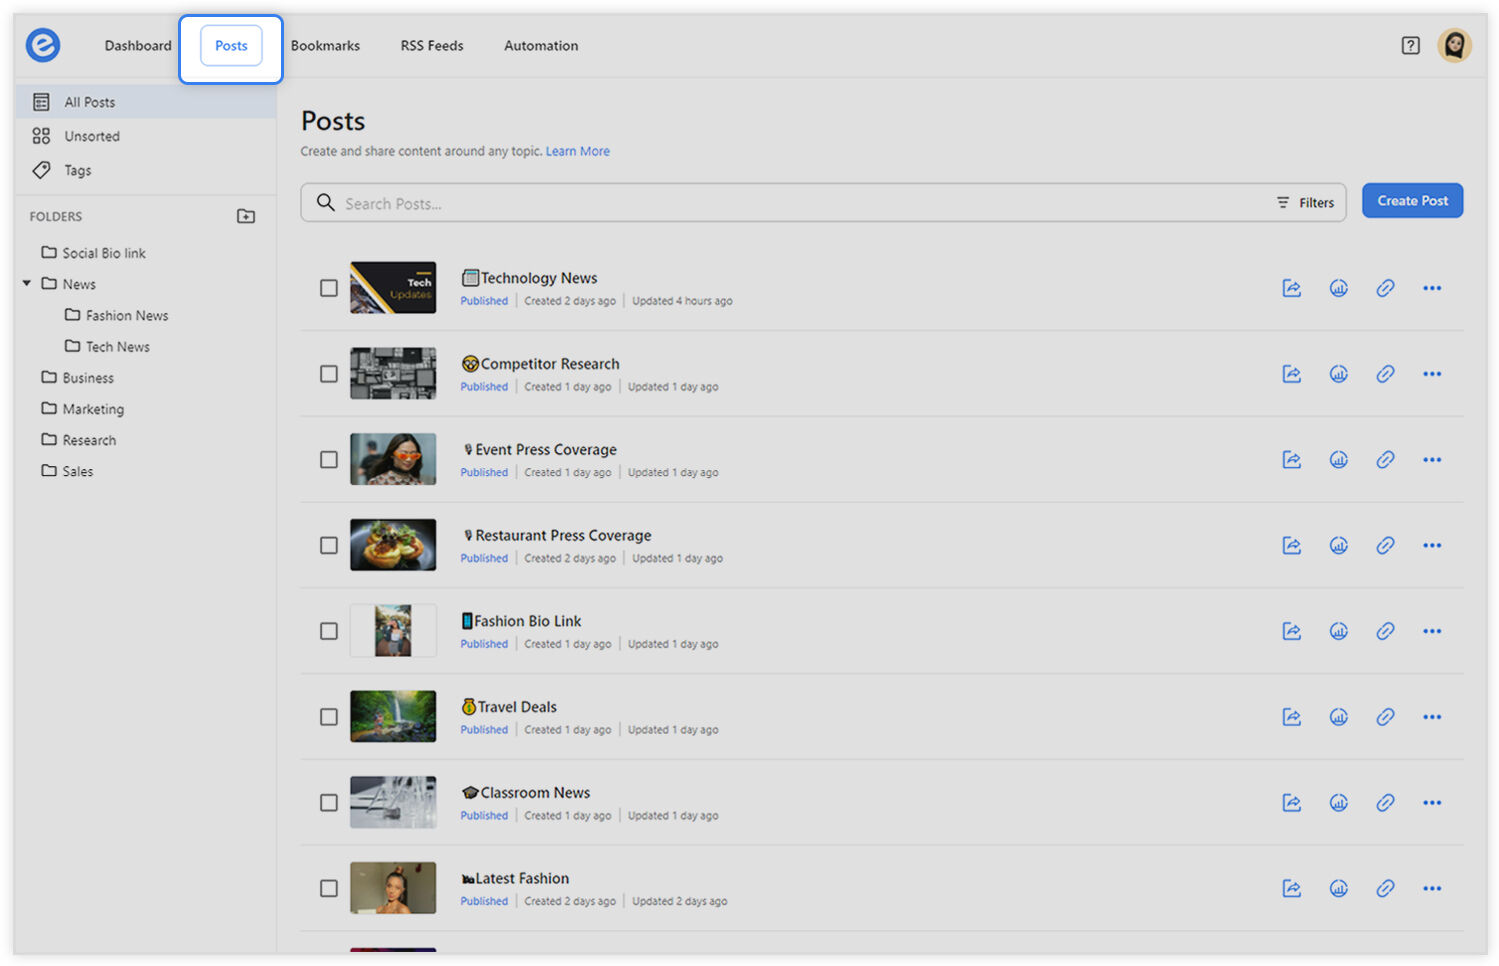This screenshot has width=1499, height=966.
Task: Open the Marketing folder
Action: 82,409
